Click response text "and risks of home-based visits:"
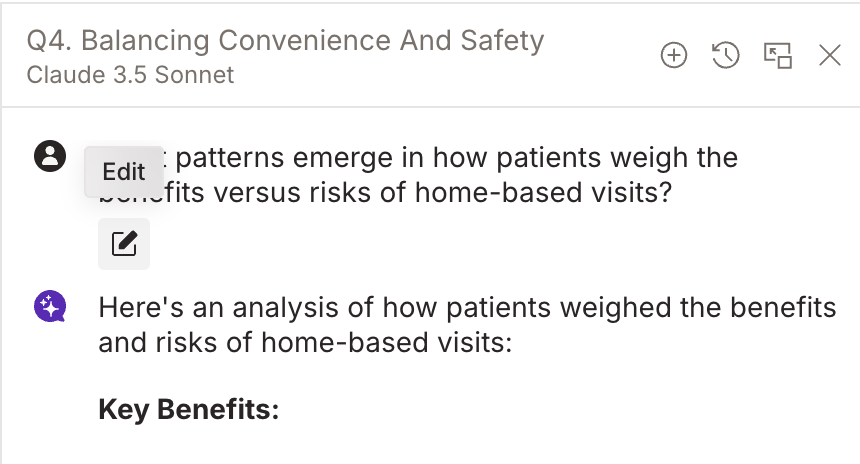The height and width of the screenshot is (464, 860). [x=305, y=343]
